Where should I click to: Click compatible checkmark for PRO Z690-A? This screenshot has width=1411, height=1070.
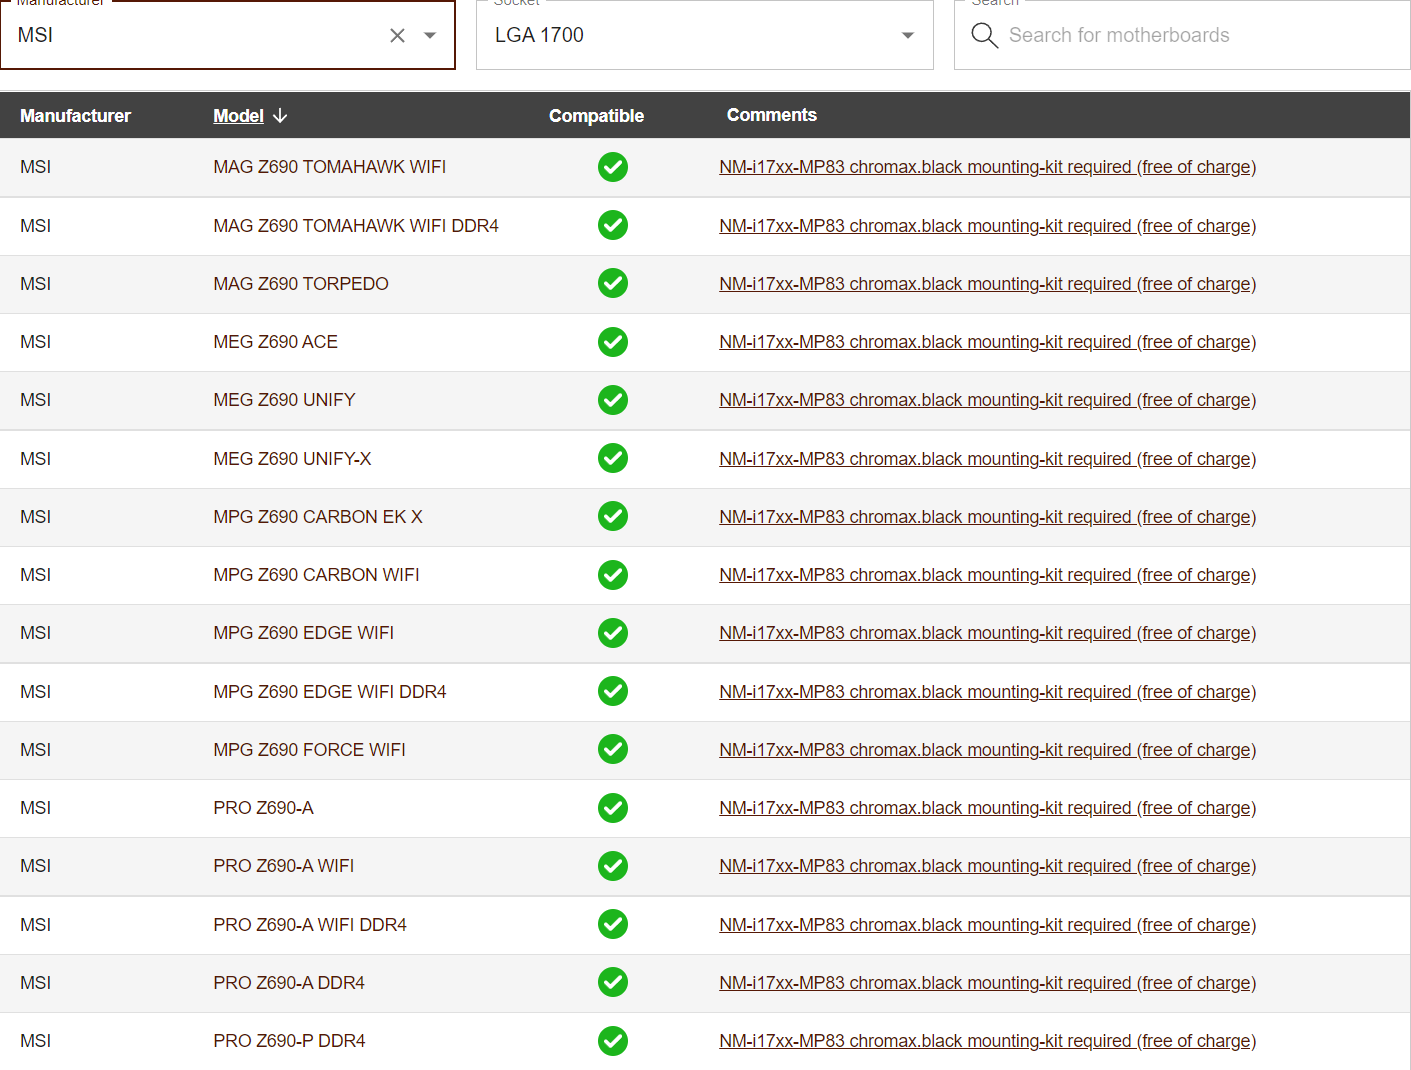tap(613, 807)
